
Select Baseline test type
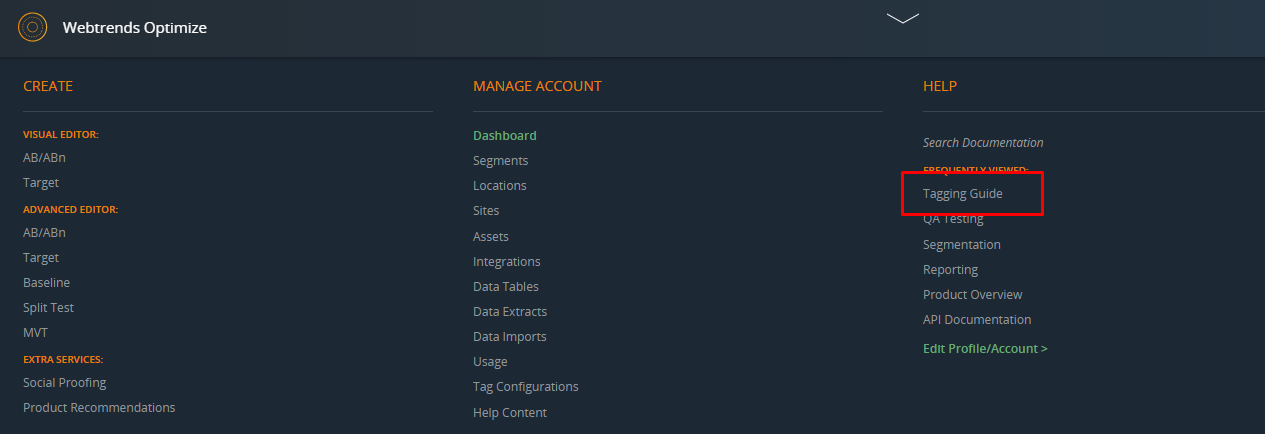pos(46,282)
